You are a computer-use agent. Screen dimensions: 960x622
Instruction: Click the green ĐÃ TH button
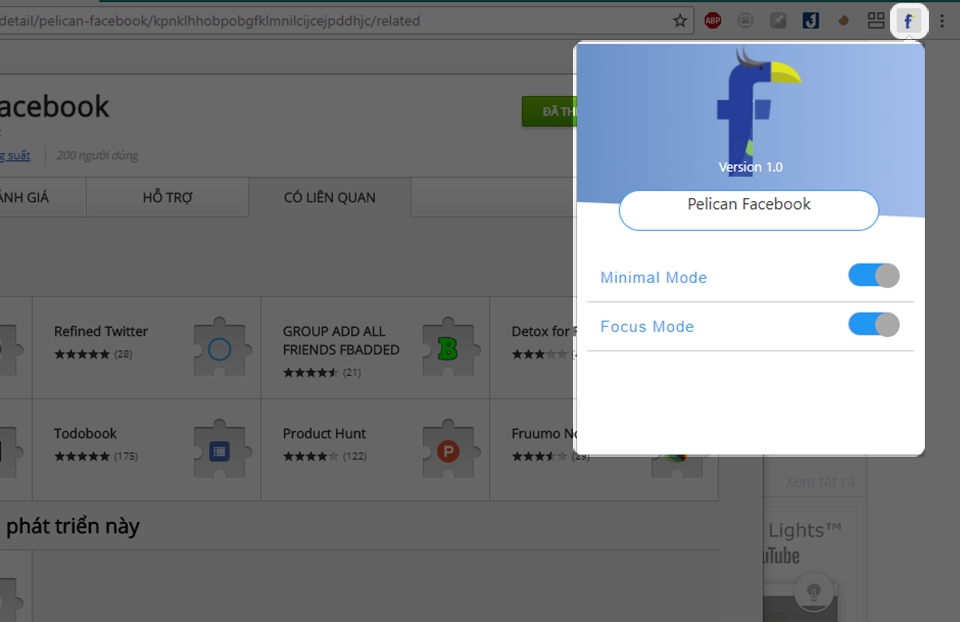point(549,111)
